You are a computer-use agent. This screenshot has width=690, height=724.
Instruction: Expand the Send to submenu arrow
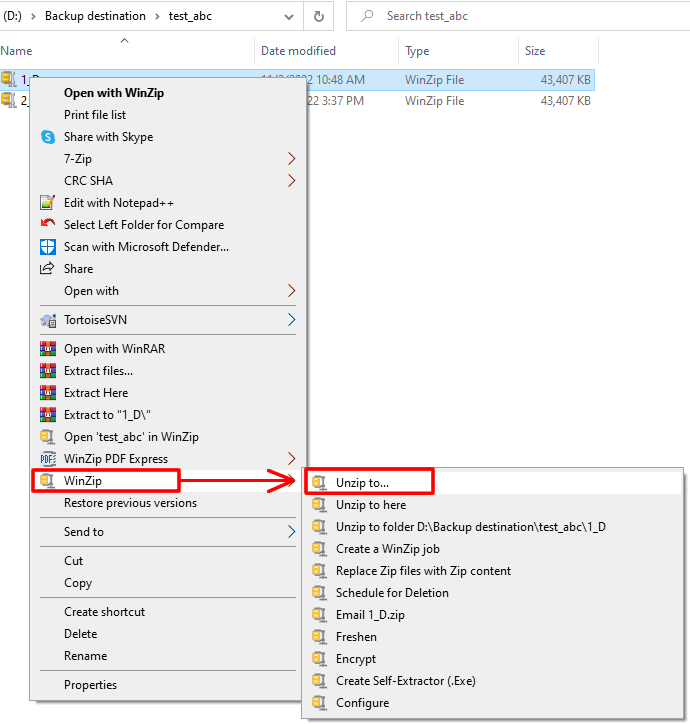pos(291,532)
